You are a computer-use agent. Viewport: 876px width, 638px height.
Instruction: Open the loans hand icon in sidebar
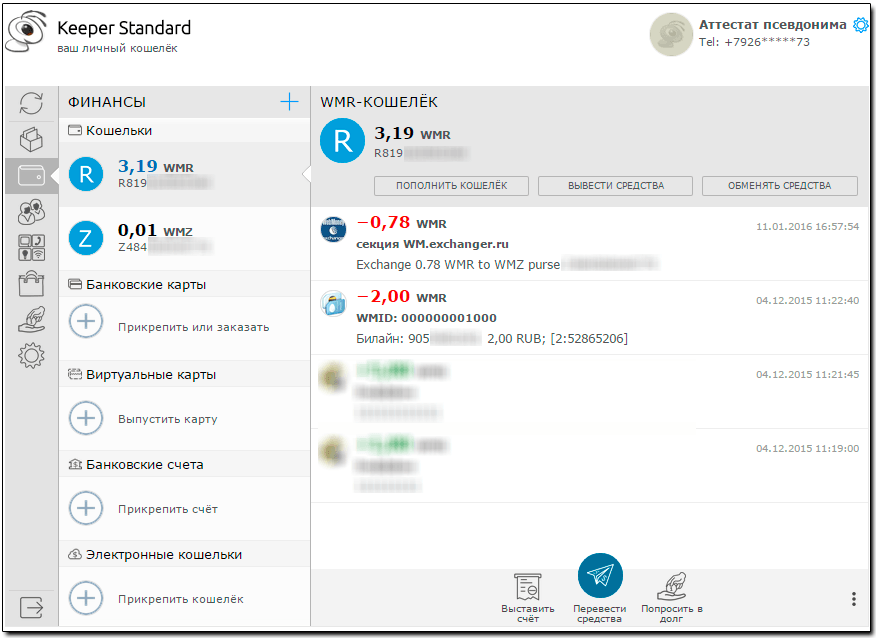31,319
